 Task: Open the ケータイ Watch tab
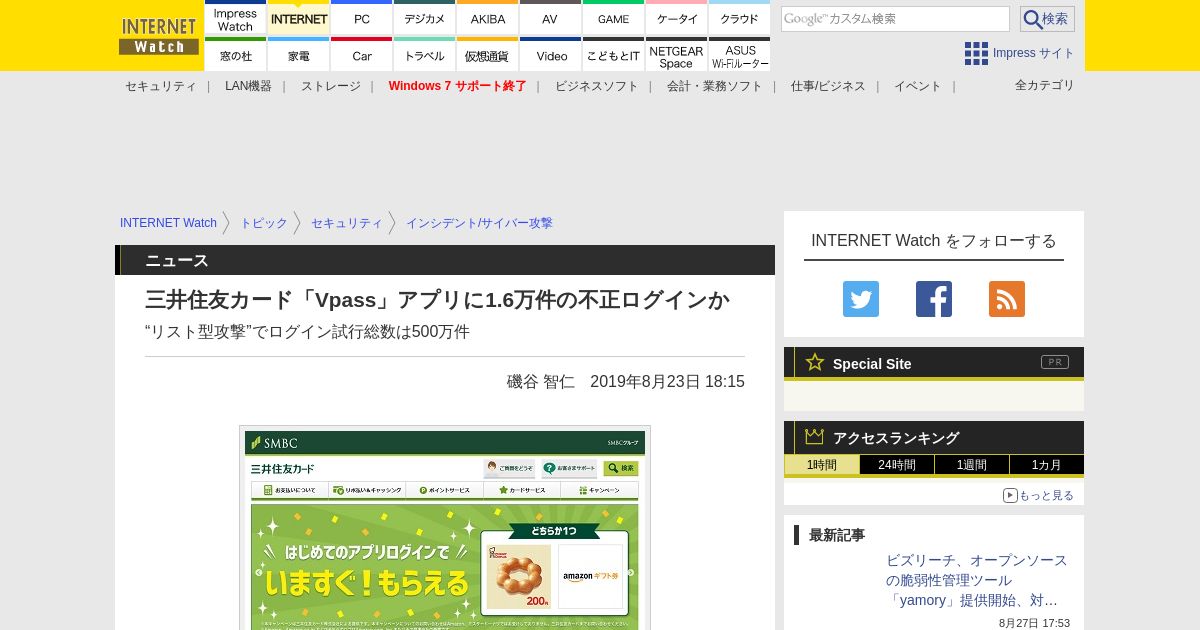click(677, 18)
